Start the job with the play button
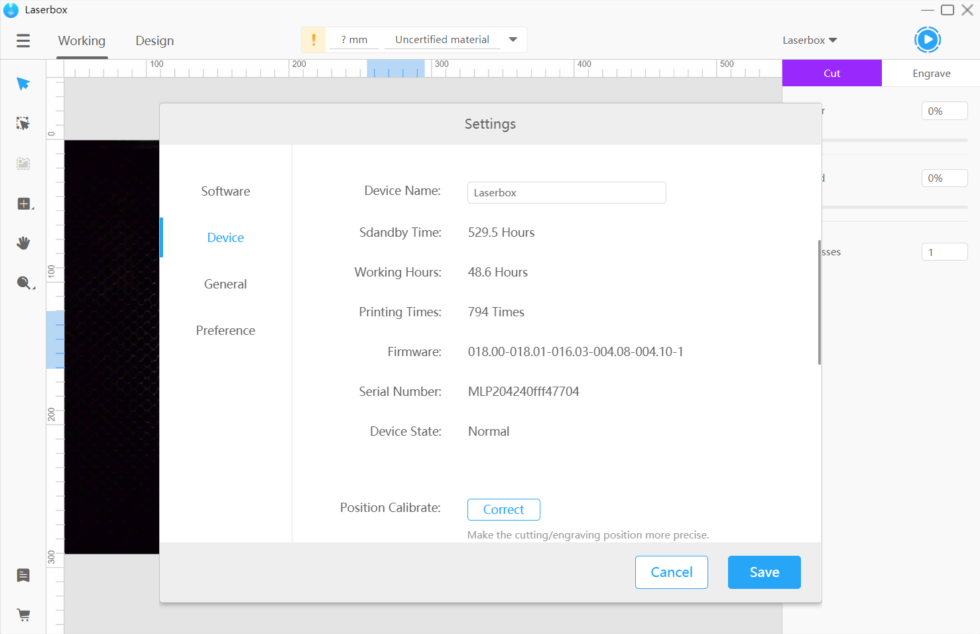 pos(928,40)
